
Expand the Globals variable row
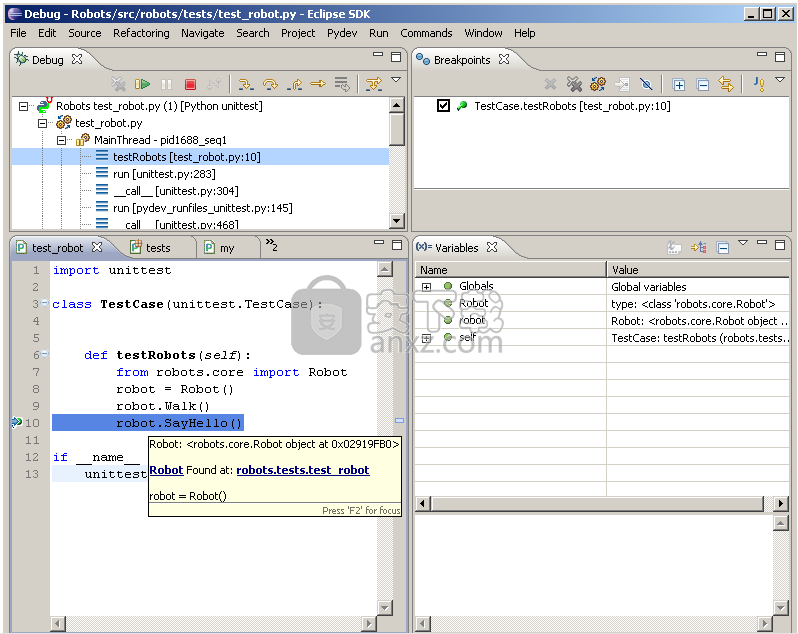(x=426, y=287)
